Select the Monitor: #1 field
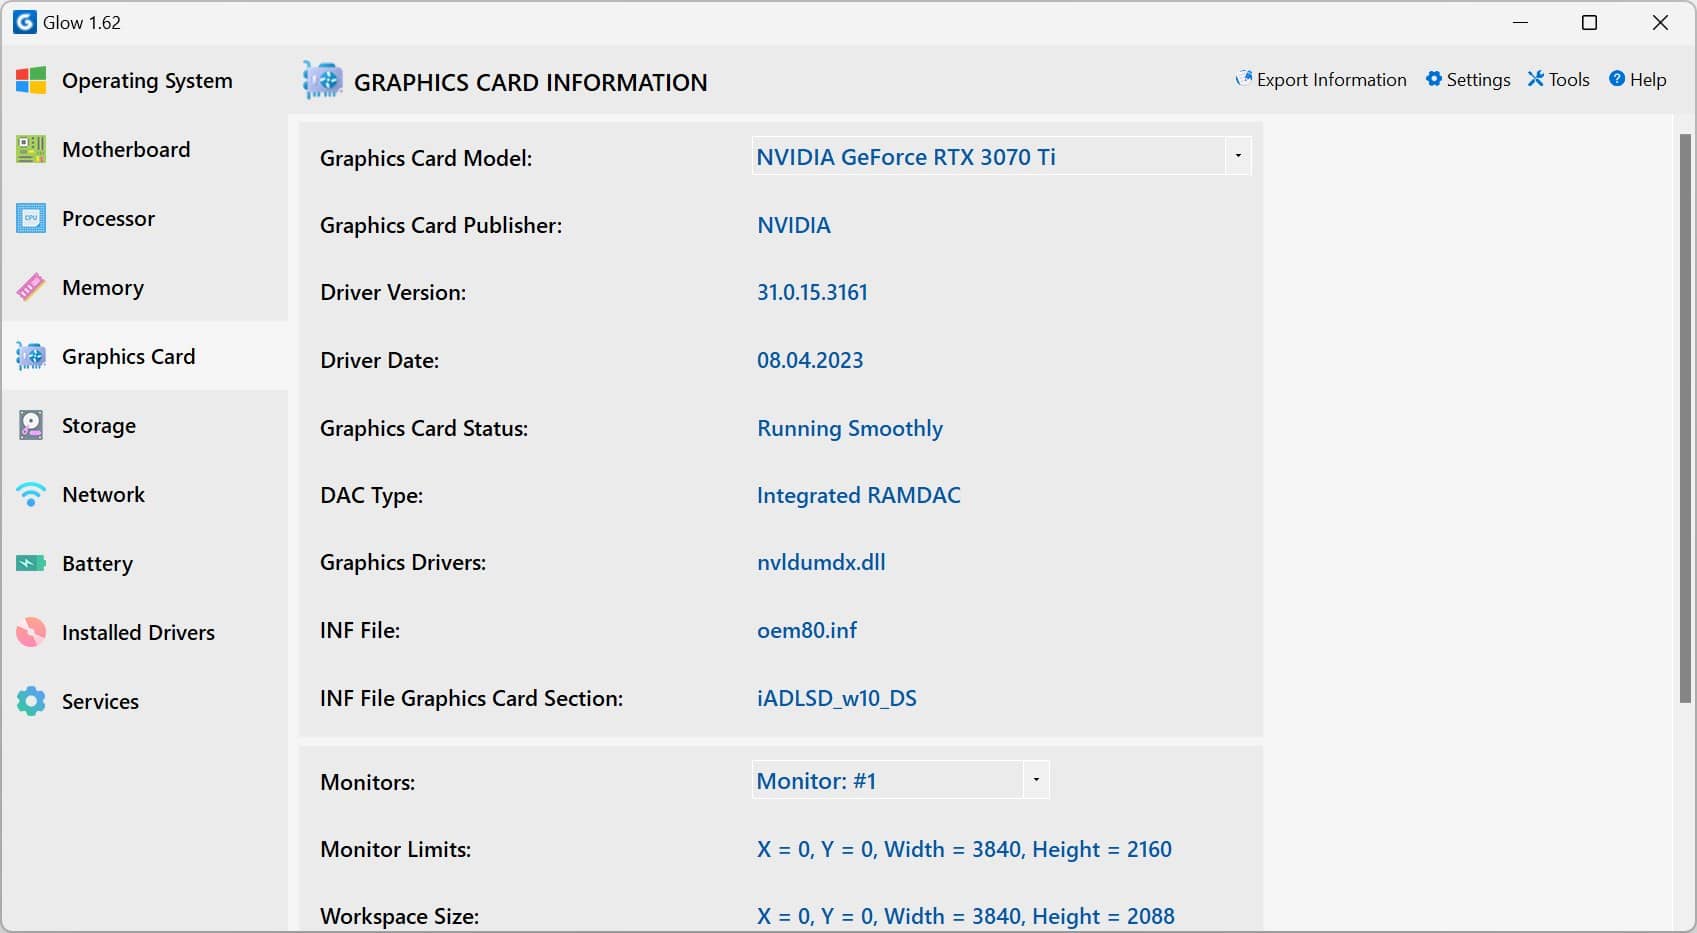This screenshot has height=933, width=1697. point(901,780)
